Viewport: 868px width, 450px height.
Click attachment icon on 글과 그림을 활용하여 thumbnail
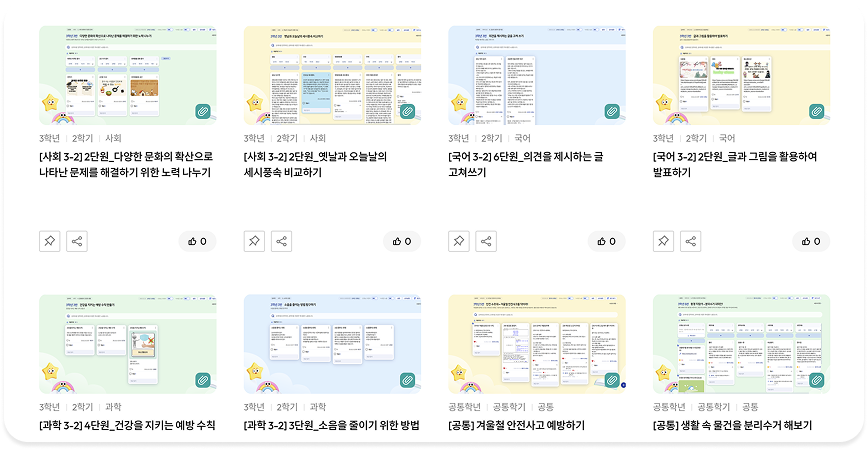[817, 111]
